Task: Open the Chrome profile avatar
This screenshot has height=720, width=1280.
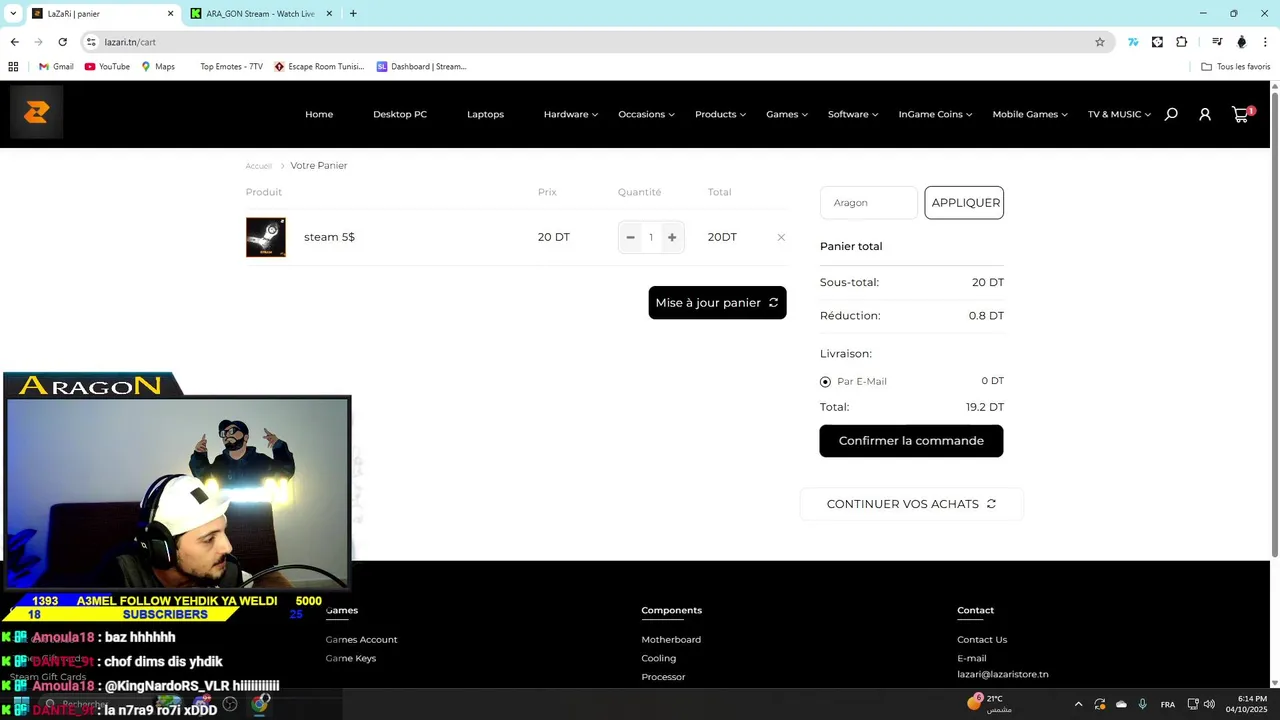Action: pos(1242,42)
